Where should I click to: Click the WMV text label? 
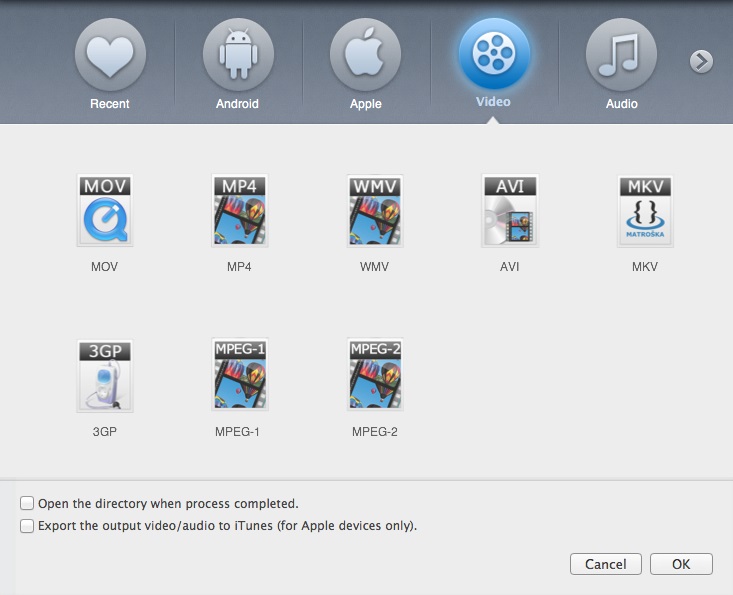[374, 267]
